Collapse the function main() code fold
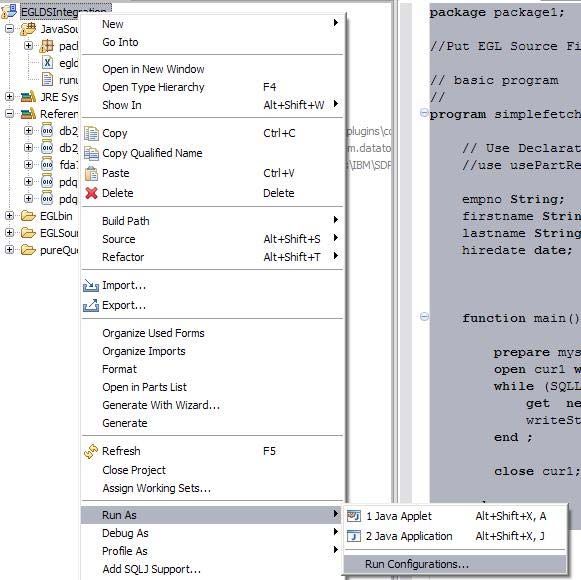This screenshot has width=581, height=580. 425,316
